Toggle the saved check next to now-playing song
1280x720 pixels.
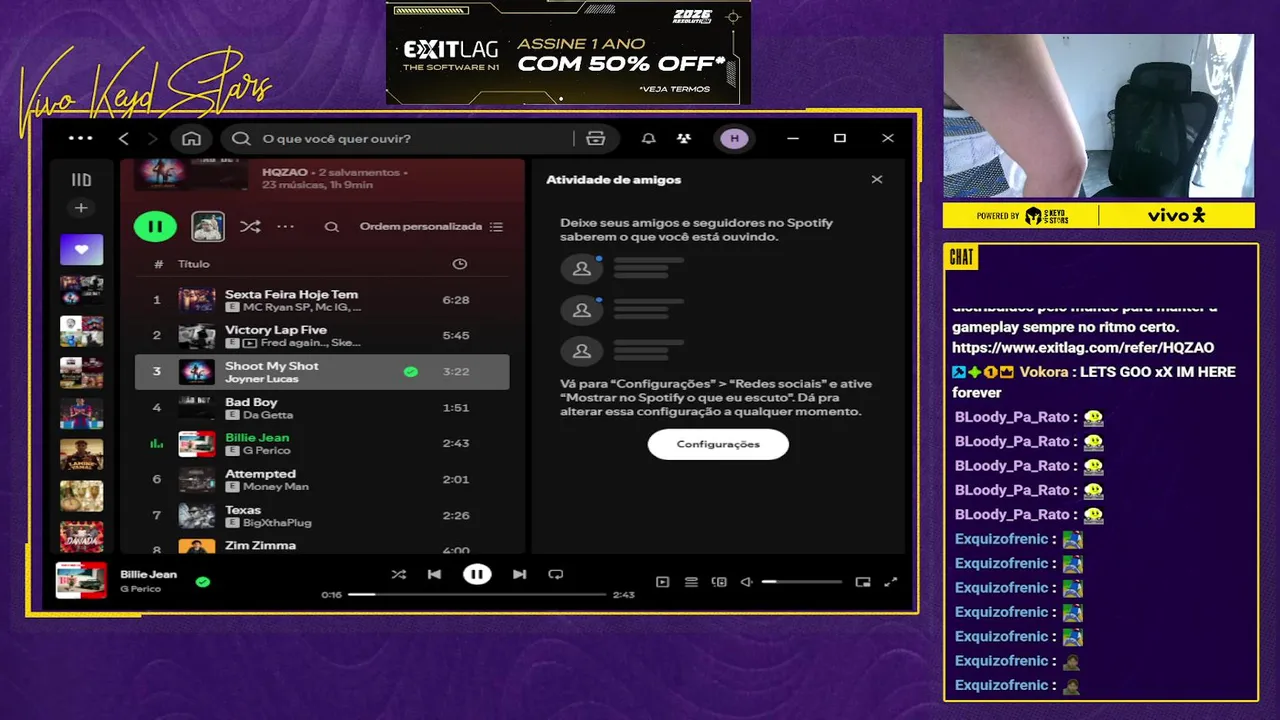[x=203, y=581]
